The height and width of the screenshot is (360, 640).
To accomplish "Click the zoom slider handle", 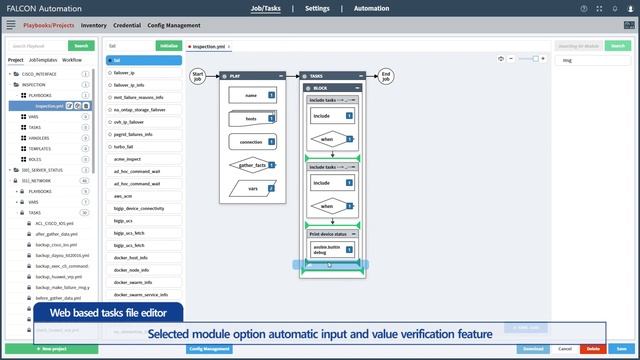I will pos(536,59).
